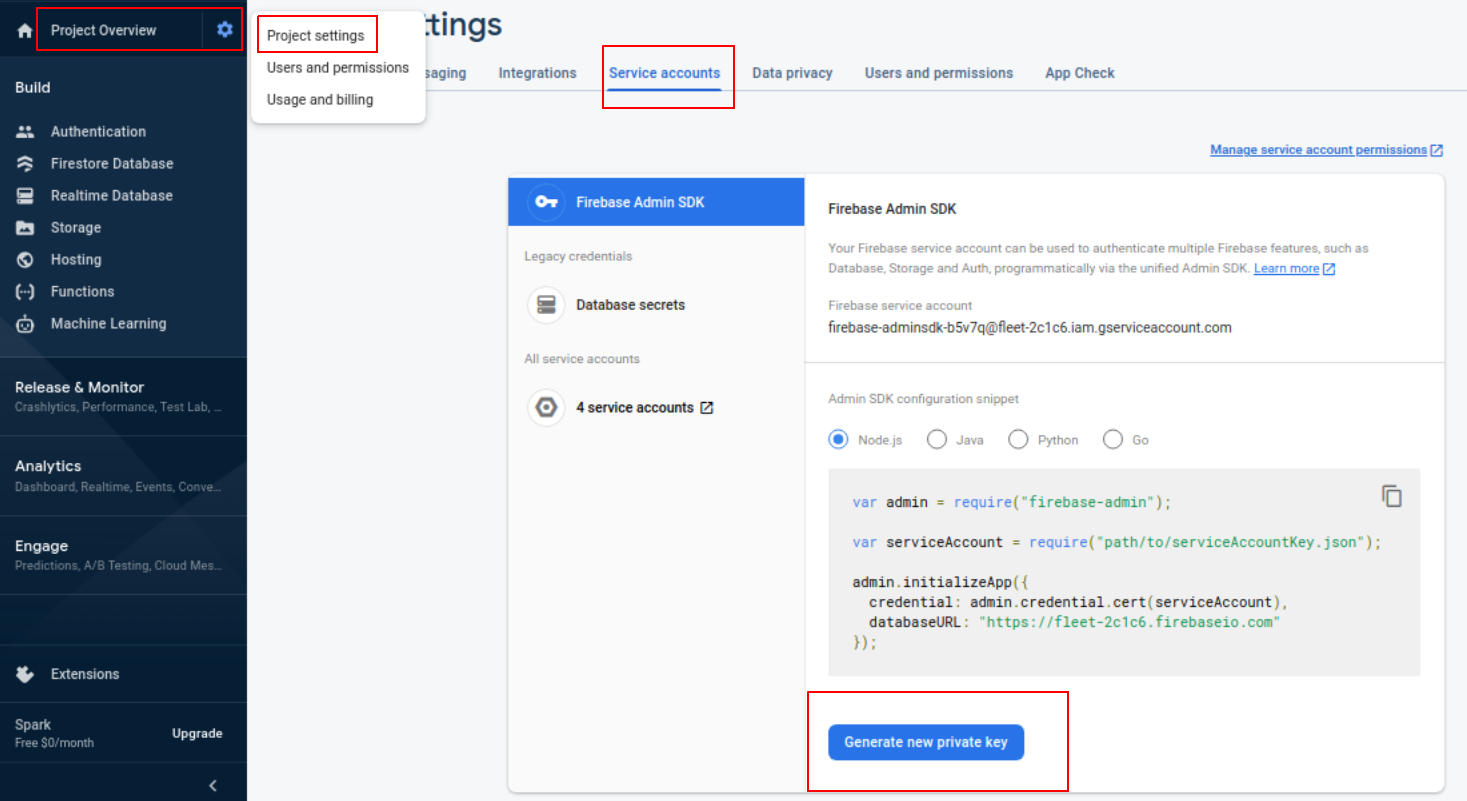Open the Learn more link
The width and height of the screenshot is (1467, 801).
point(1286,269)
